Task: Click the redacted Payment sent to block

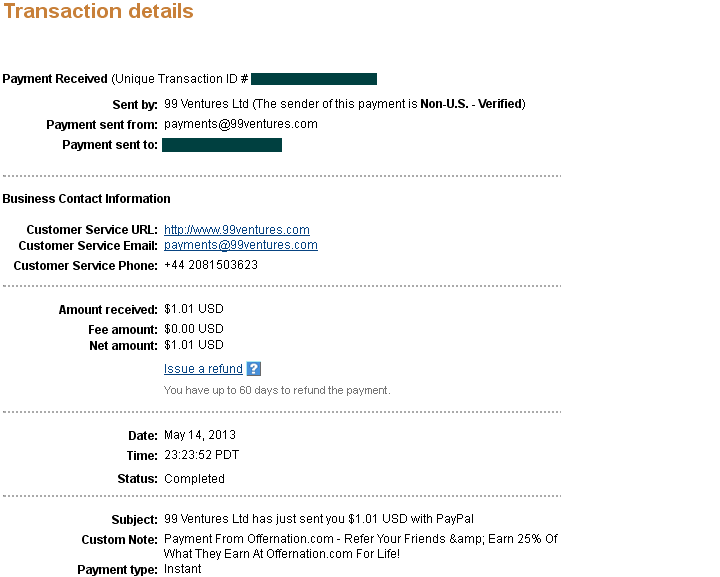Action: [x=222, y=145]
